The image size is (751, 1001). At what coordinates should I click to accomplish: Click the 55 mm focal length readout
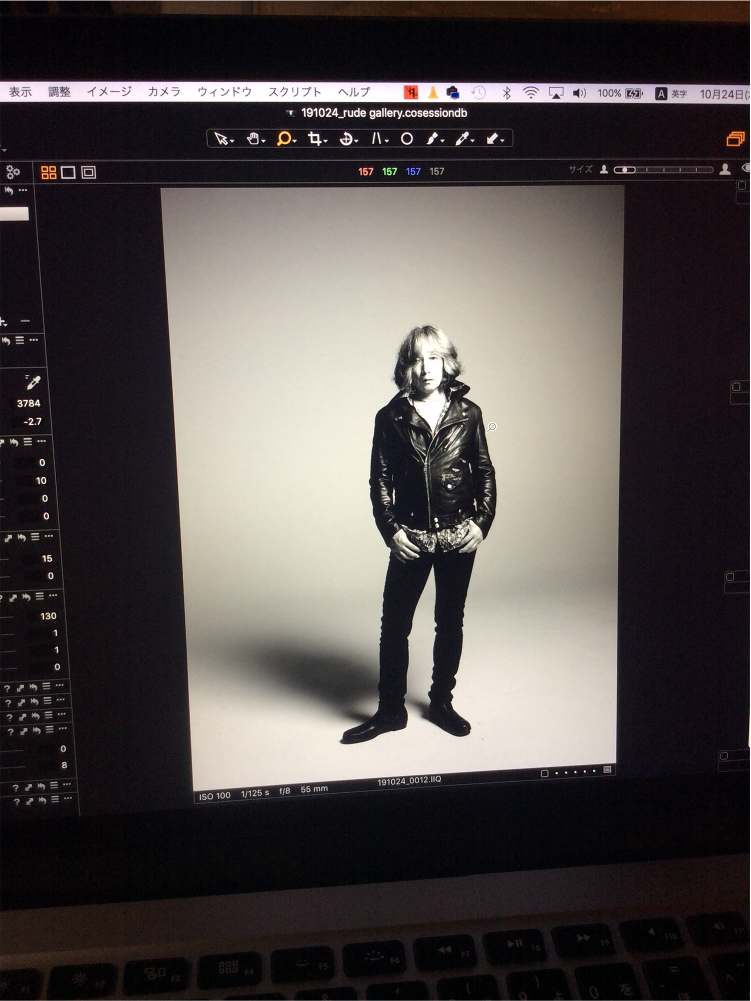pyautogui.click(x=314, y=789)
